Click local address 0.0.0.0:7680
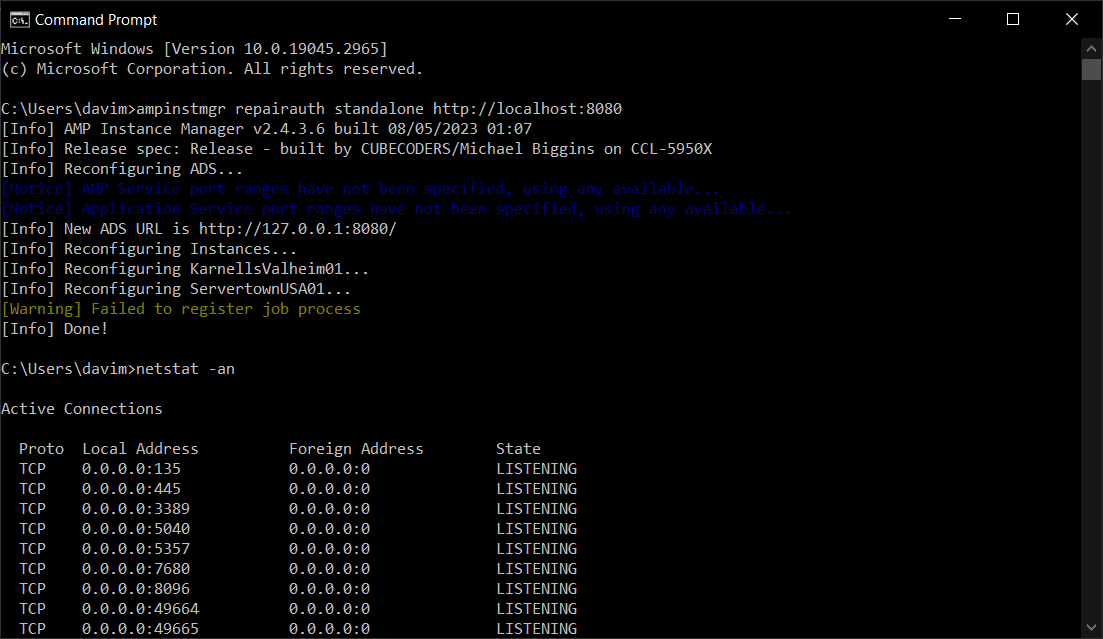 tap(136, 569)
